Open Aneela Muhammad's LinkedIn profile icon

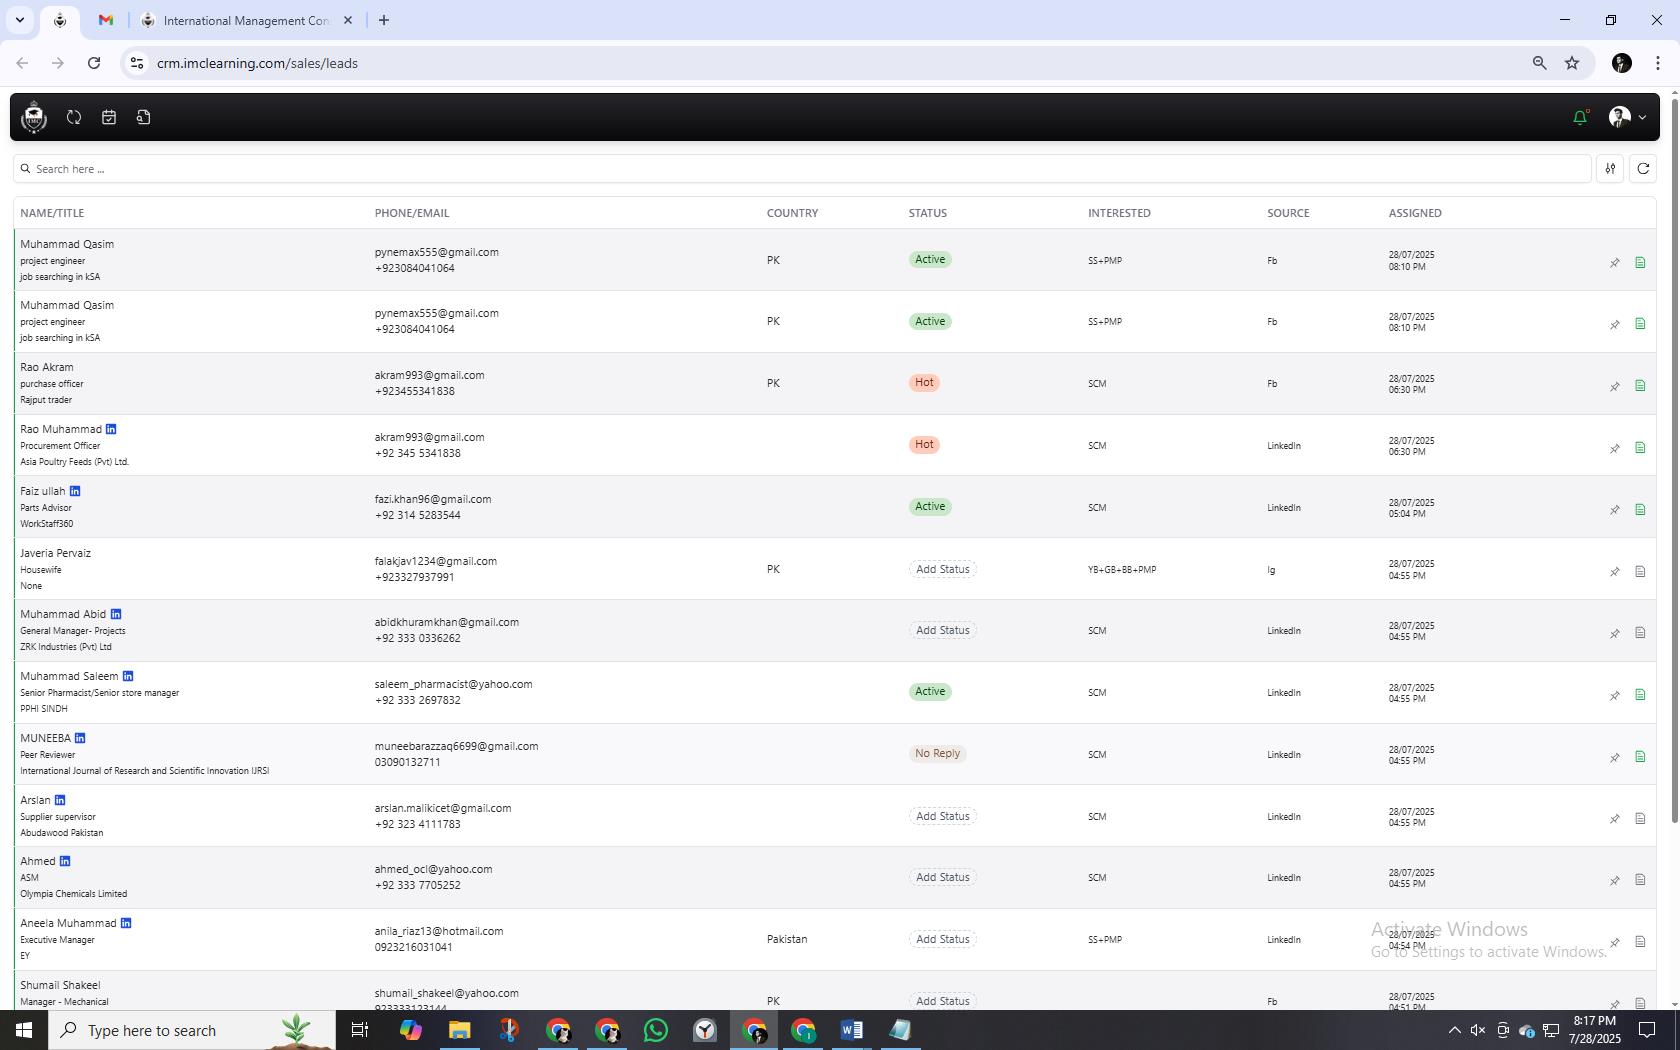(x=126, y=923)
